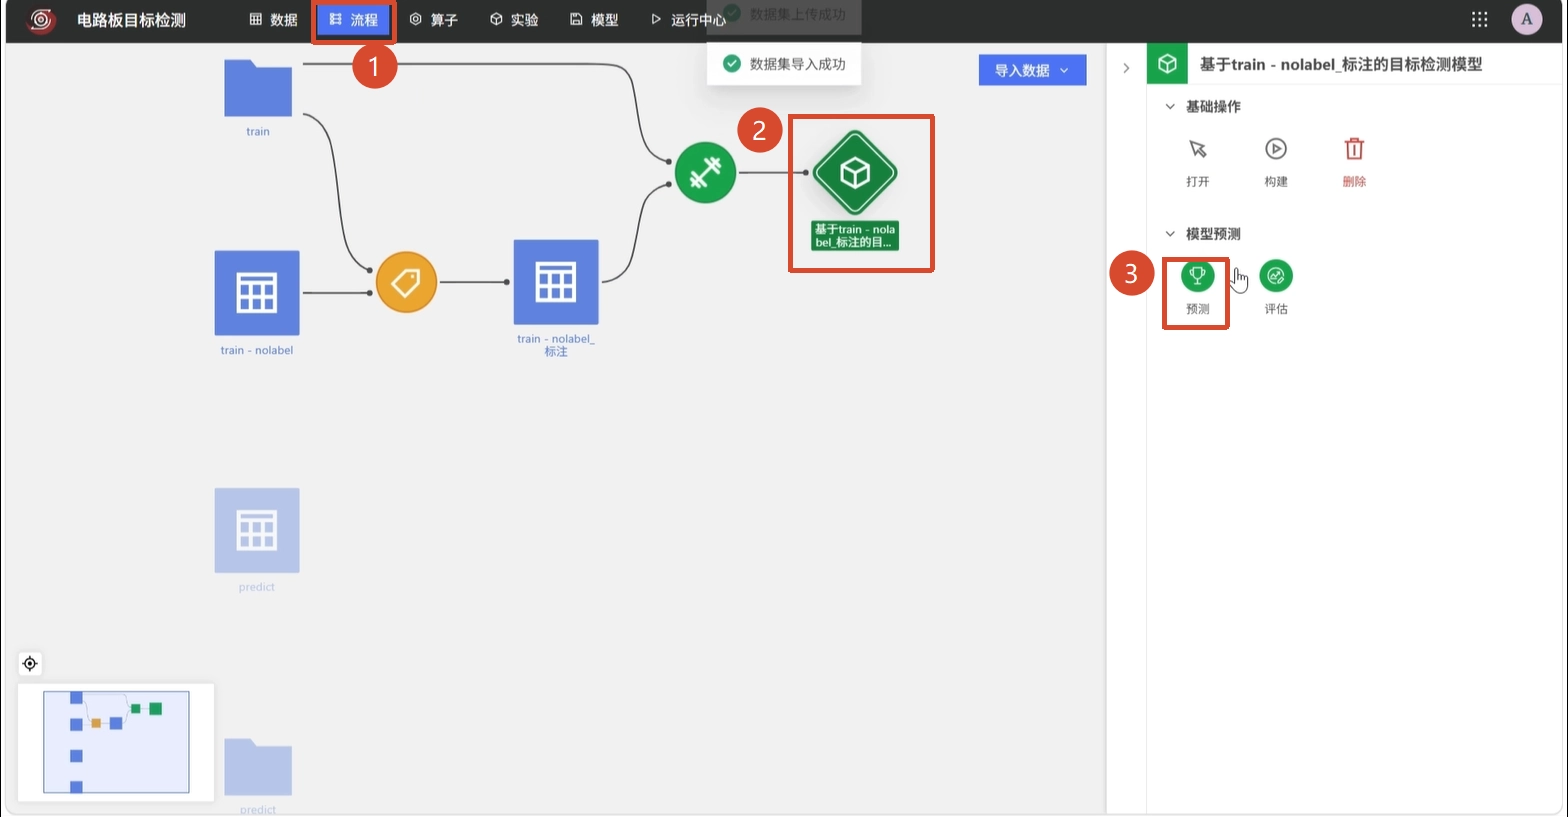The image size is (1568, 817).
Task: Click the 构建 play icon
Action: pos(1276,149)
